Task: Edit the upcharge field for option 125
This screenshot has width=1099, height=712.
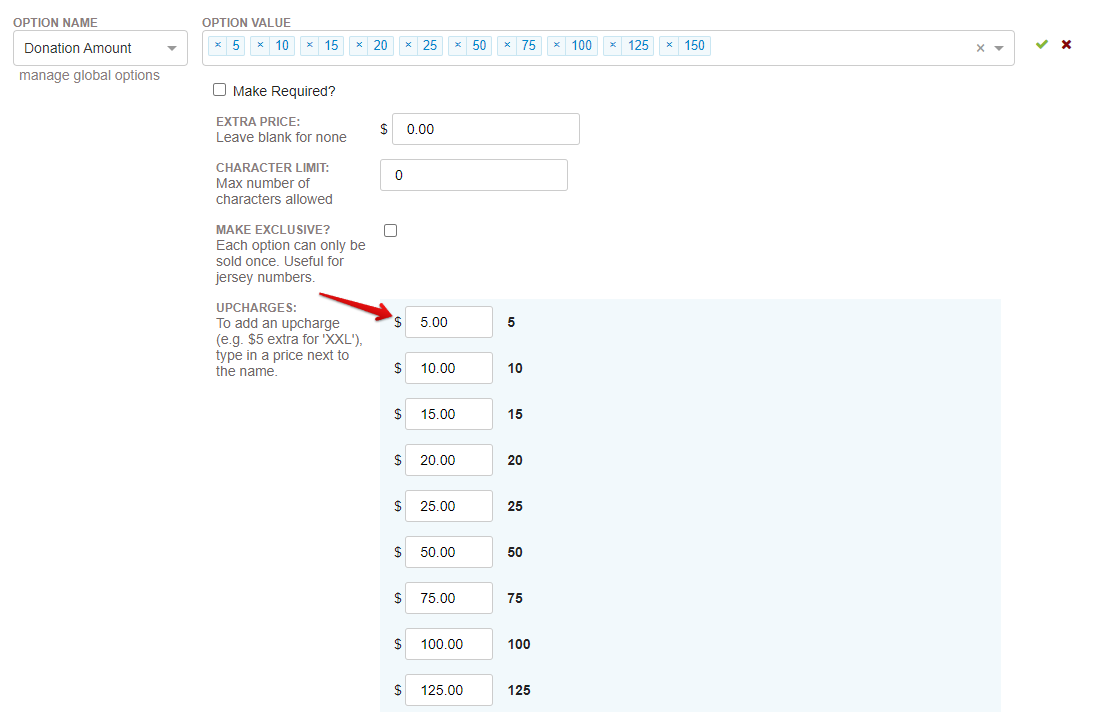Action: (449, 690)
